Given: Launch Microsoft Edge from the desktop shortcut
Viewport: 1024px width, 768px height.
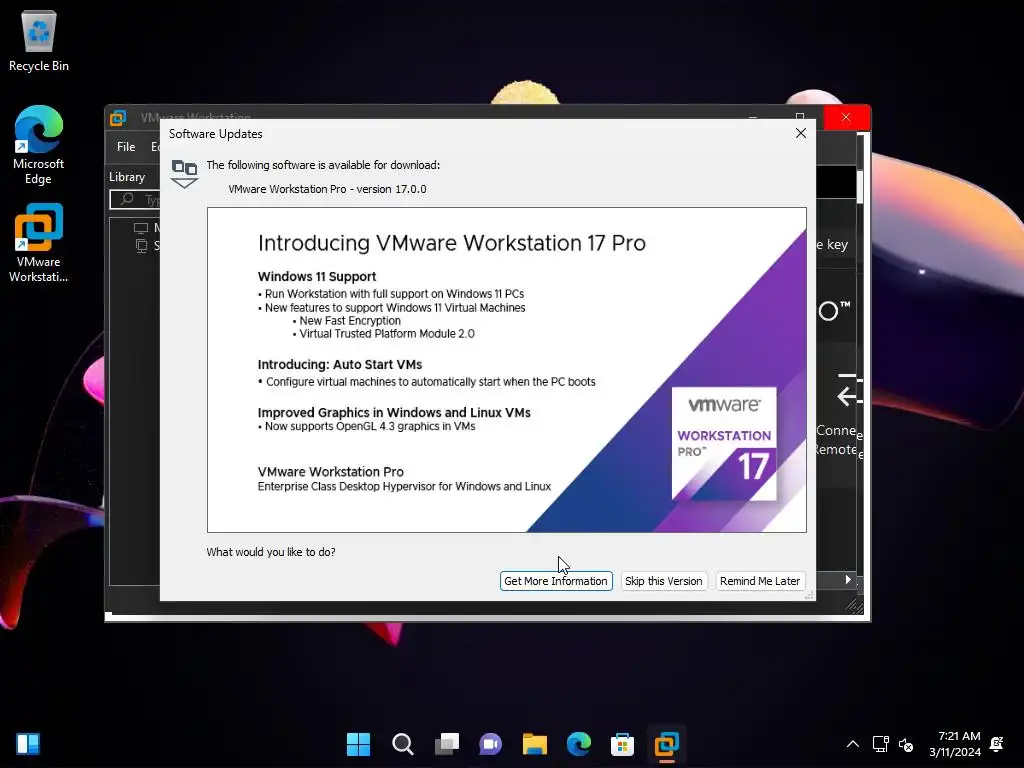Looking at the screenshot, I should tap(39, 145).
